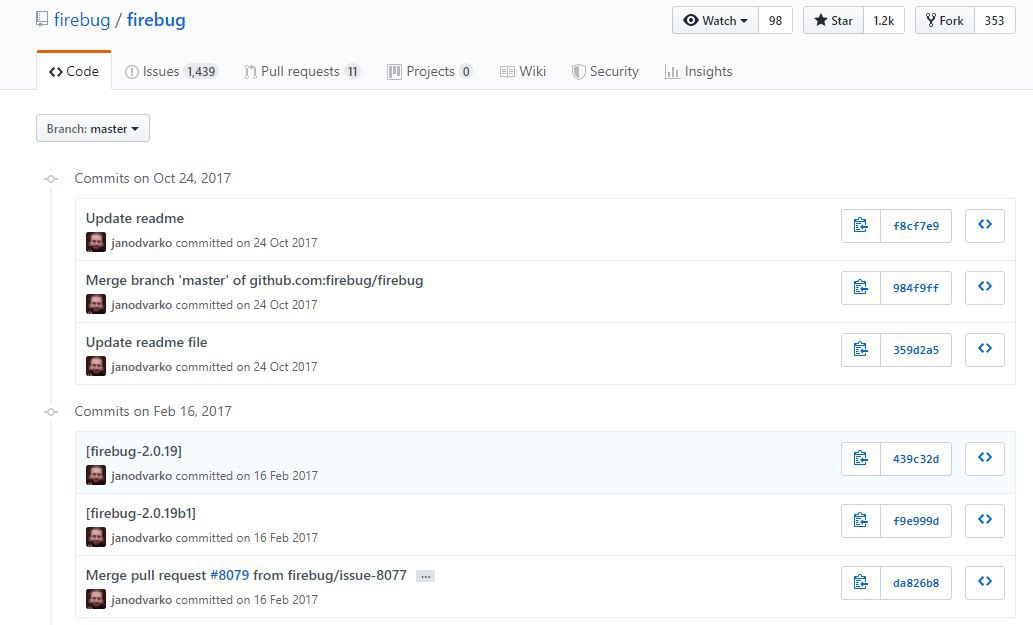
Task: View the 1.2k stargazers count
Action: coord(884,20)
